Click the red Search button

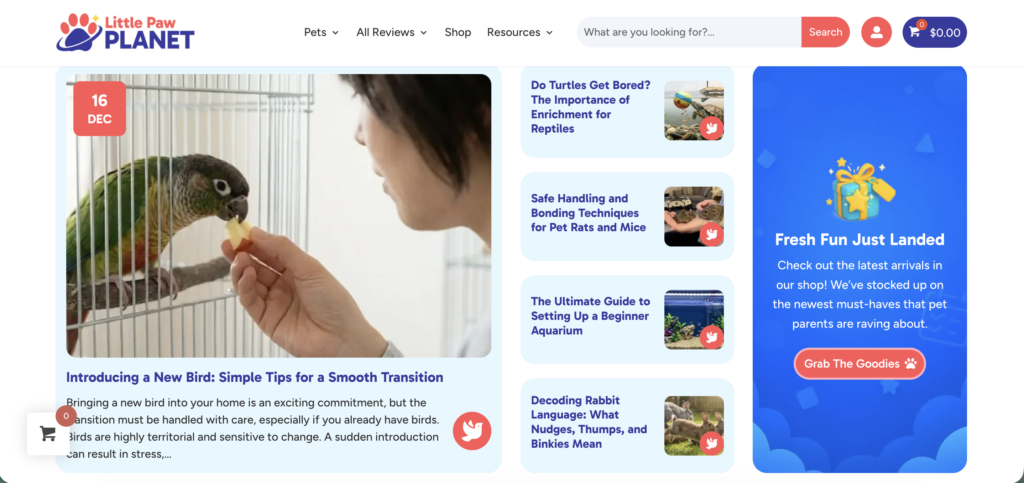click(x=825, y=32)
